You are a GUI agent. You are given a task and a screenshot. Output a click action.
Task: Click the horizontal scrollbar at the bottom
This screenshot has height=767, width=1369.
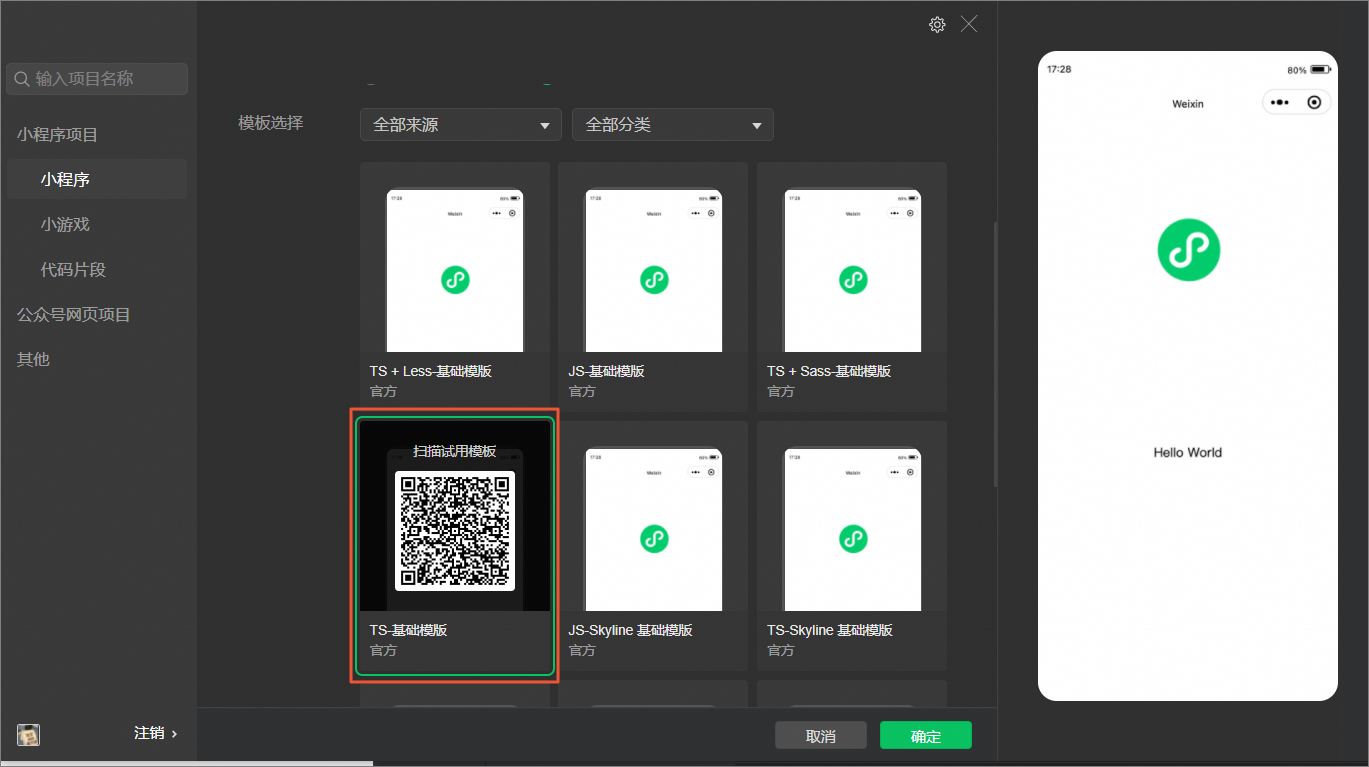[x=186, y=763]
